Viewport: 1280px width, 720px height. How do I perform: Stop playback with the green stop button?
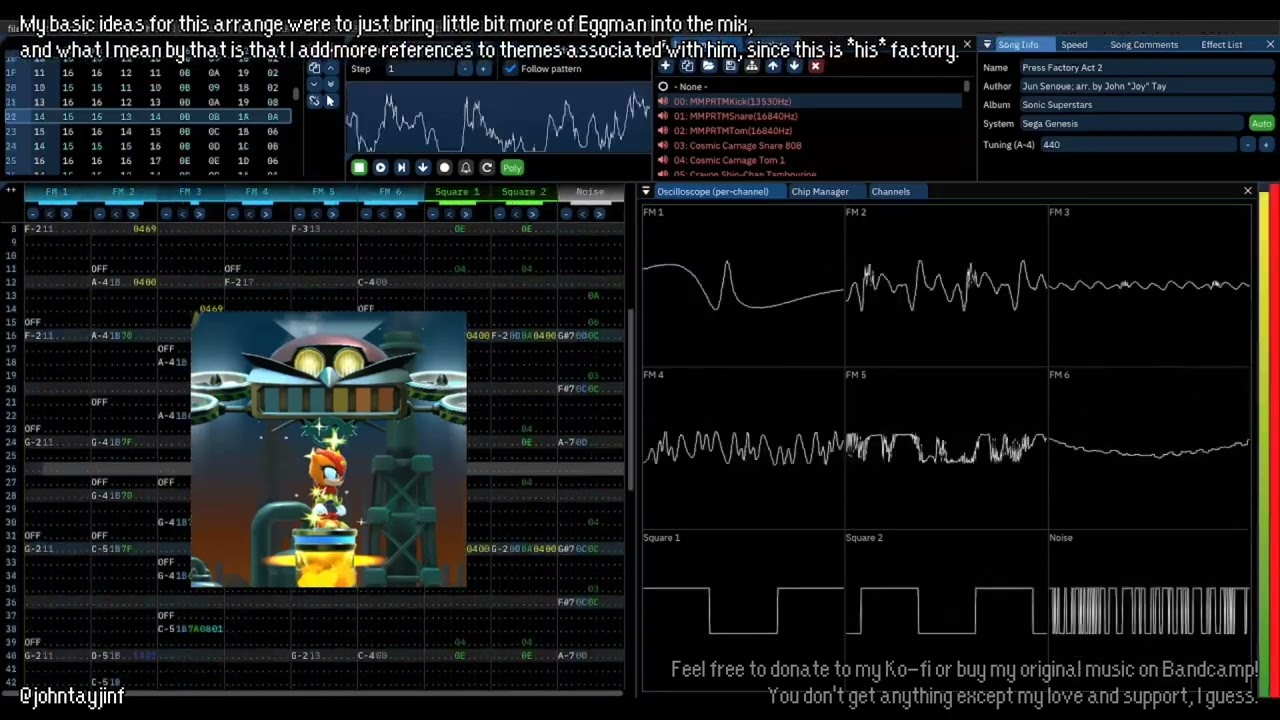coord(359,168)
